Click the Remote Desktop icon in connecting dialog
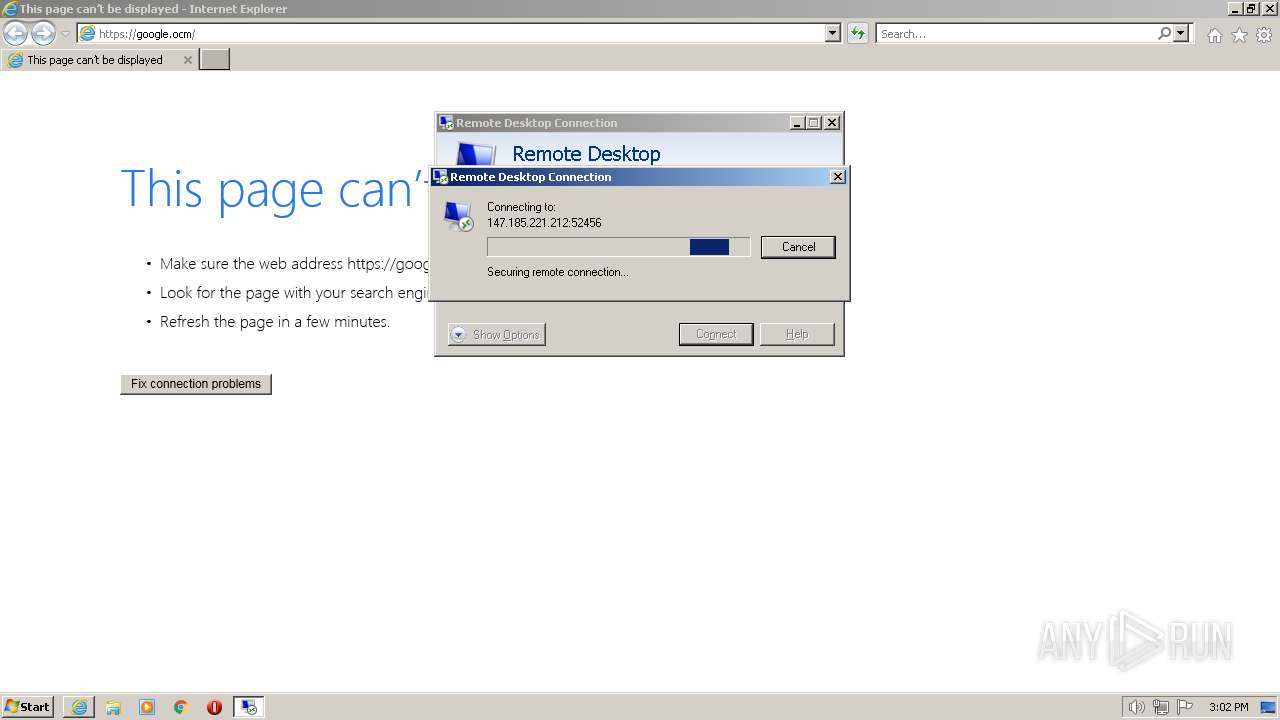 pos(459,215)
